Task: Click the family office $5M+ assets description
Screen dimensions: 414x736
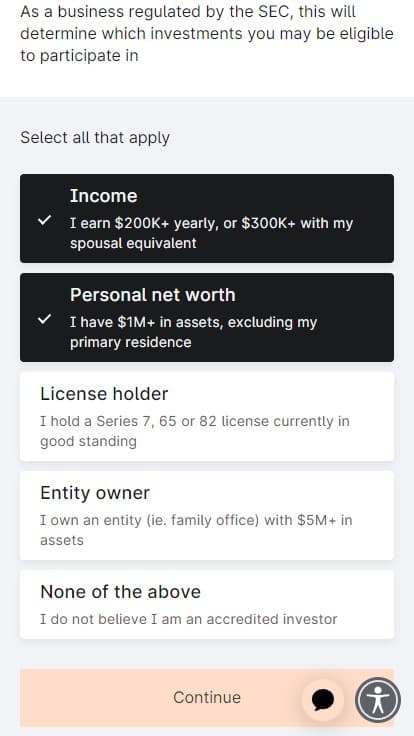Action: [x=196, y=530]
